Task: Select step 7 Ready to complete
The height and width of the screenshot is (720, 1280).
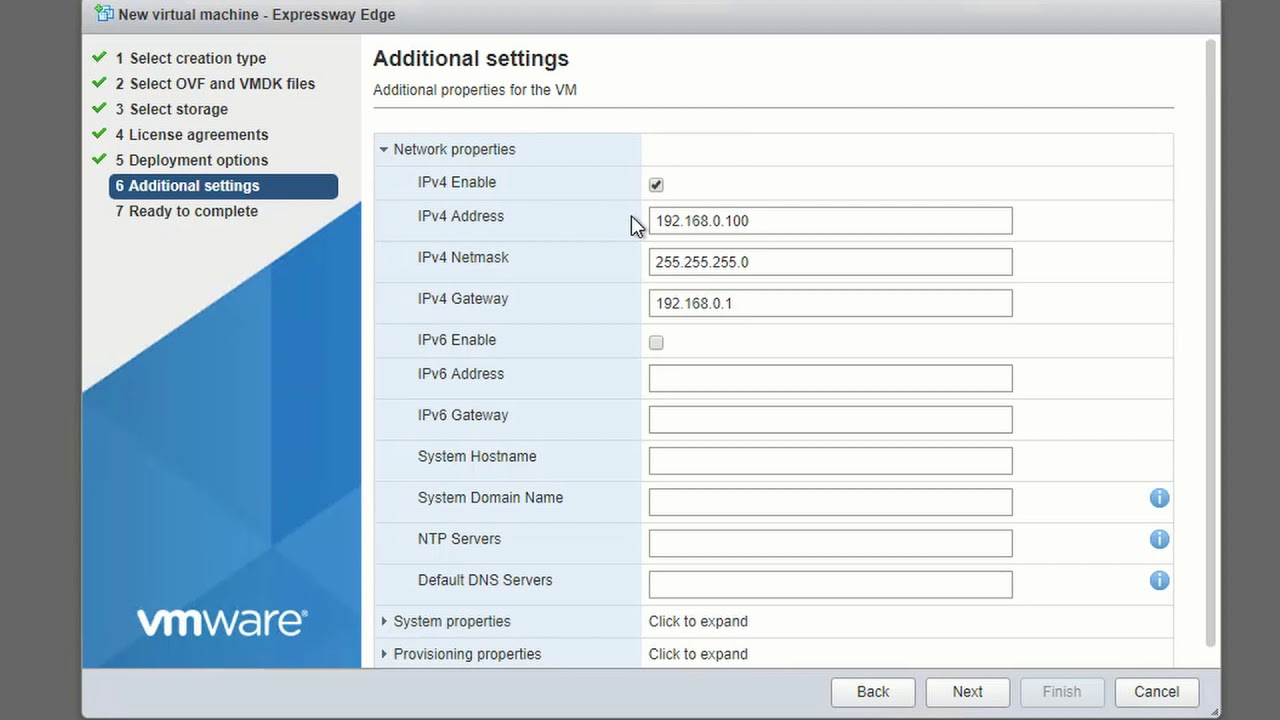Action: pos(186,211)
